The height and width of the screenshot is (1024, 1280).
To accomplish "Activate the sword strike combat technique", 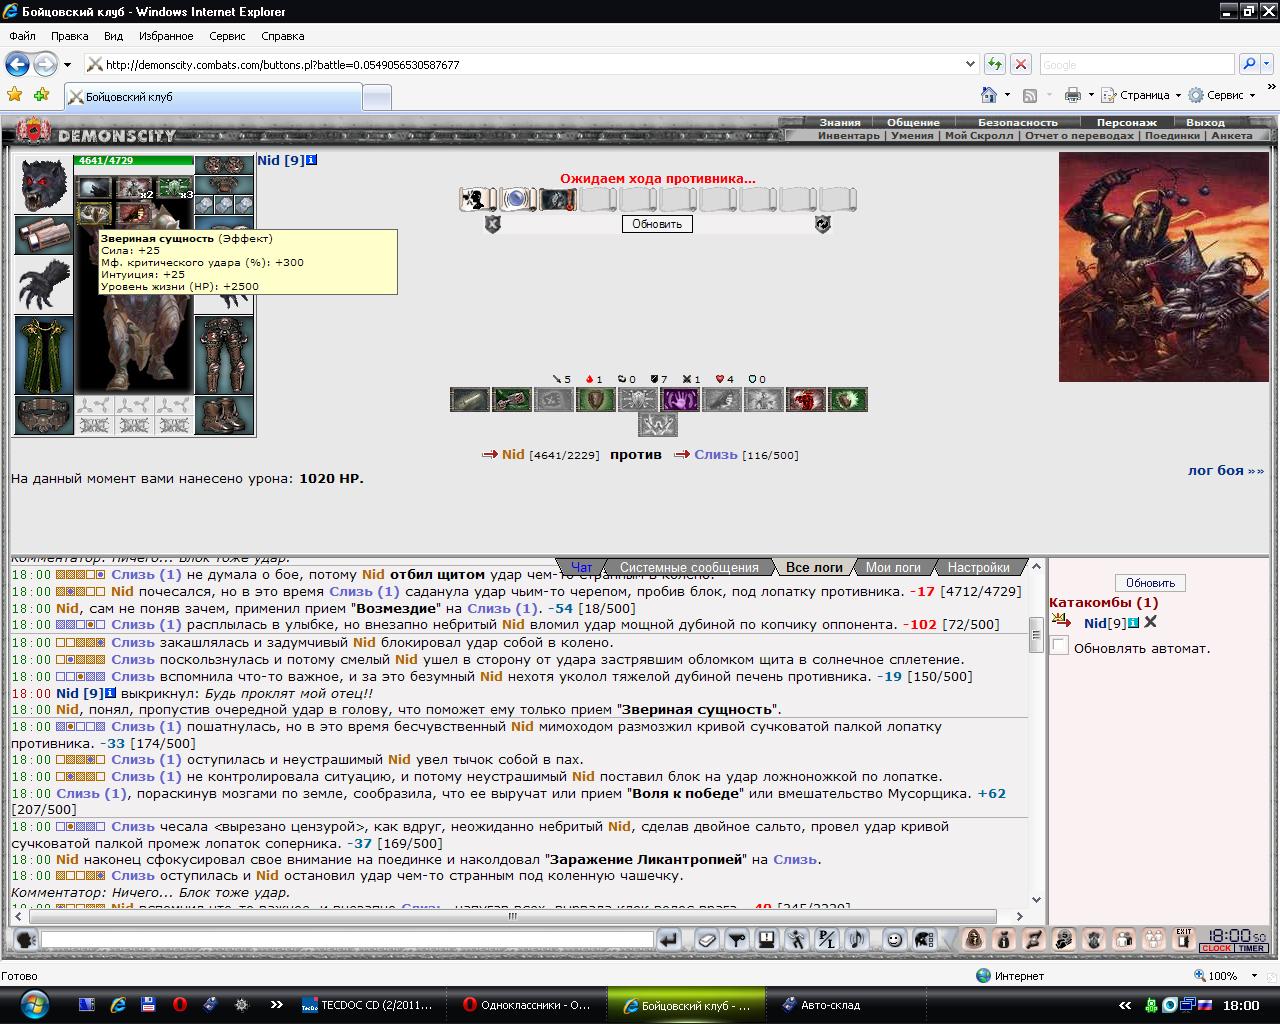I will [x=469, y=400].
